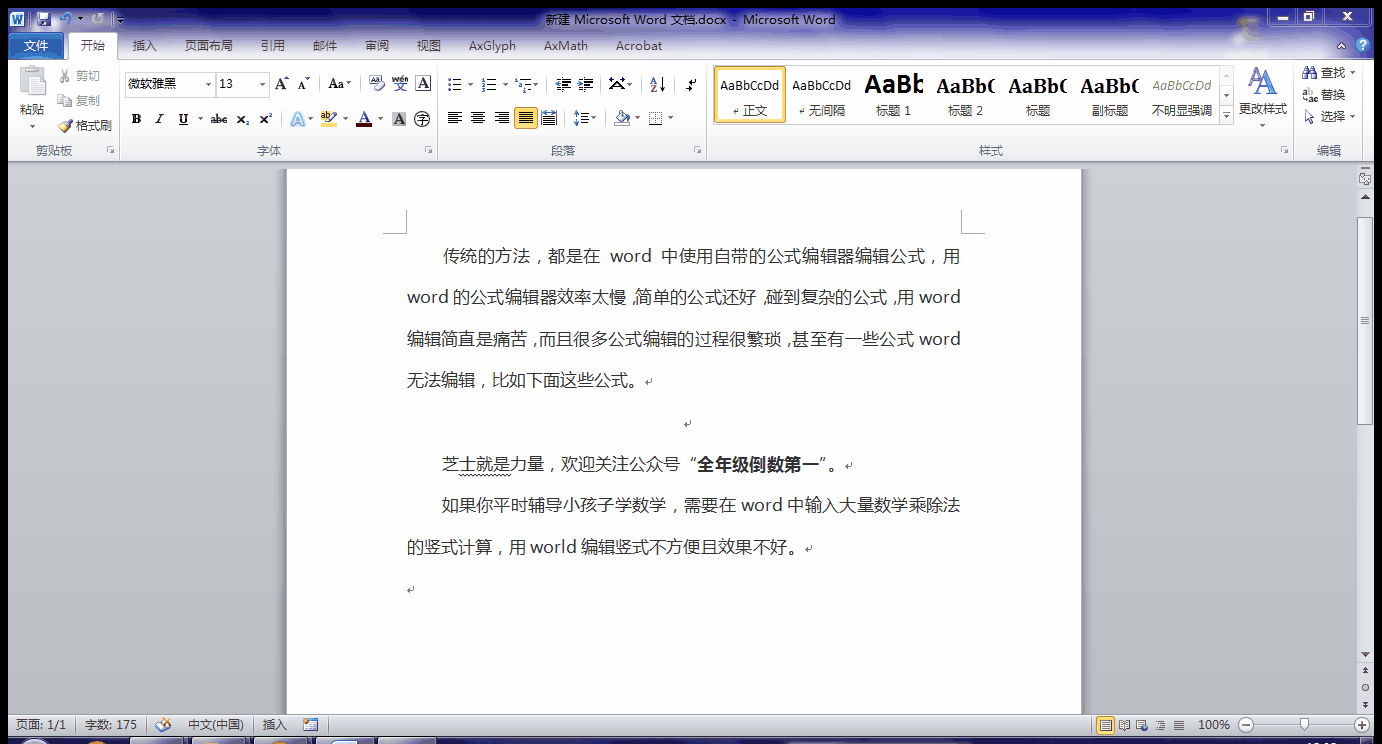
Task: Open the Select (选择) dropdown
Action: (1330, 116)
